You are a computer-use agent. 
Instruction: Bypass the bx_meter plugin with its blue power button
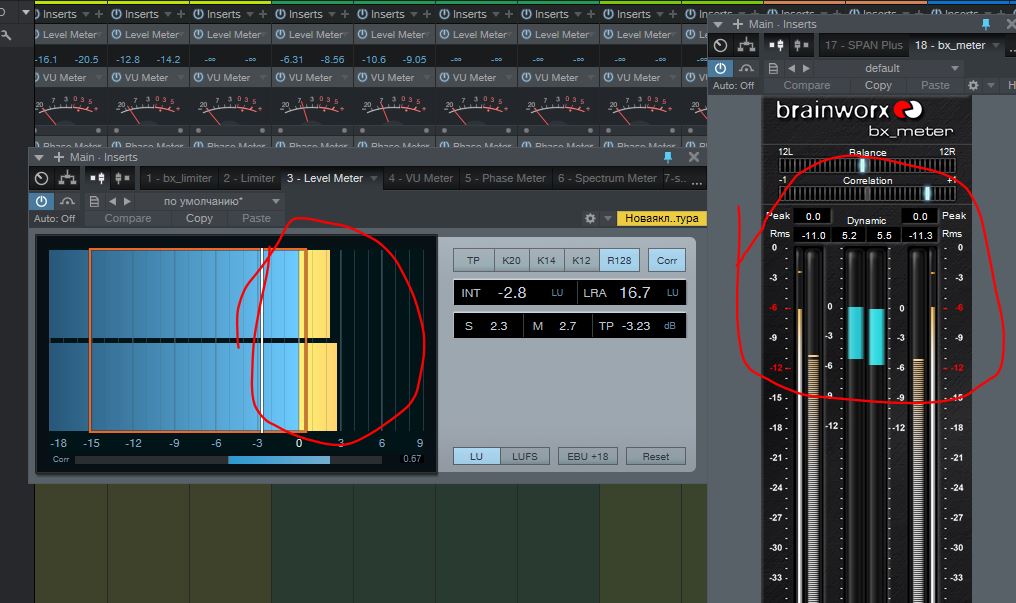point(721,68)
